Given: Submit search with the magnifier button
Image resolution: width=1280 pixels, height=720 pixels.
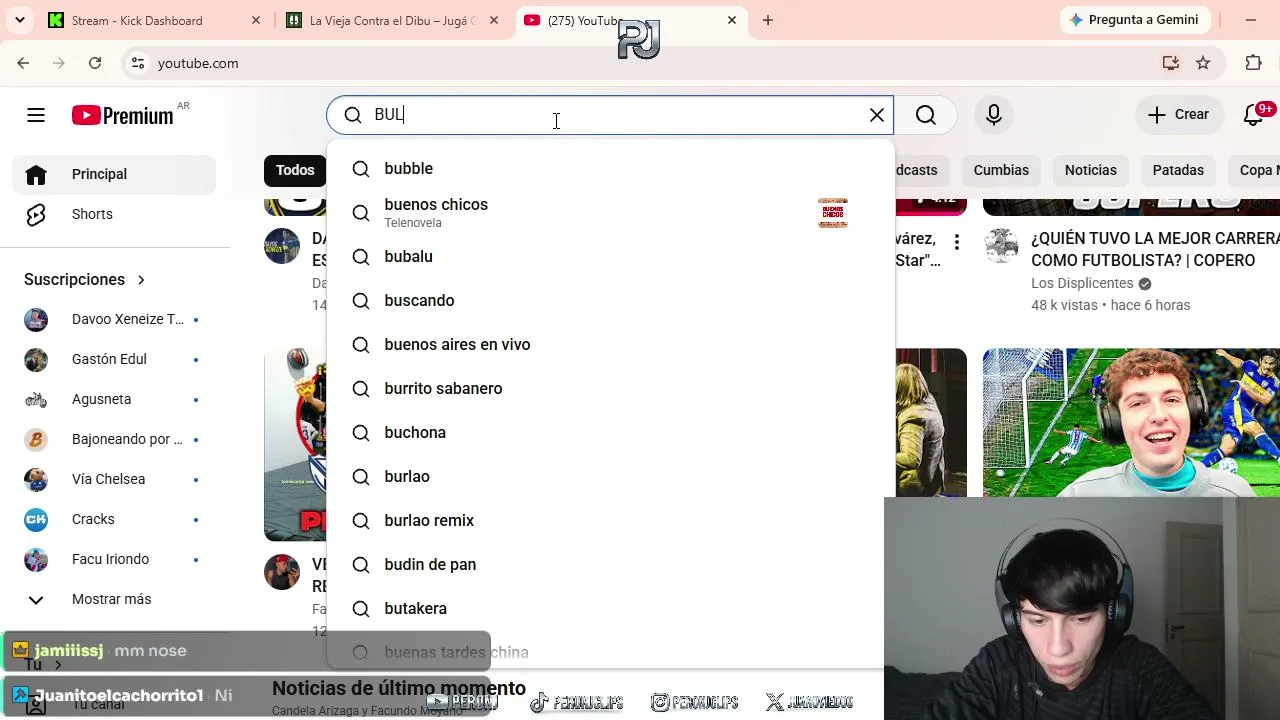Looking at the screenshot, I should [926, 115].
